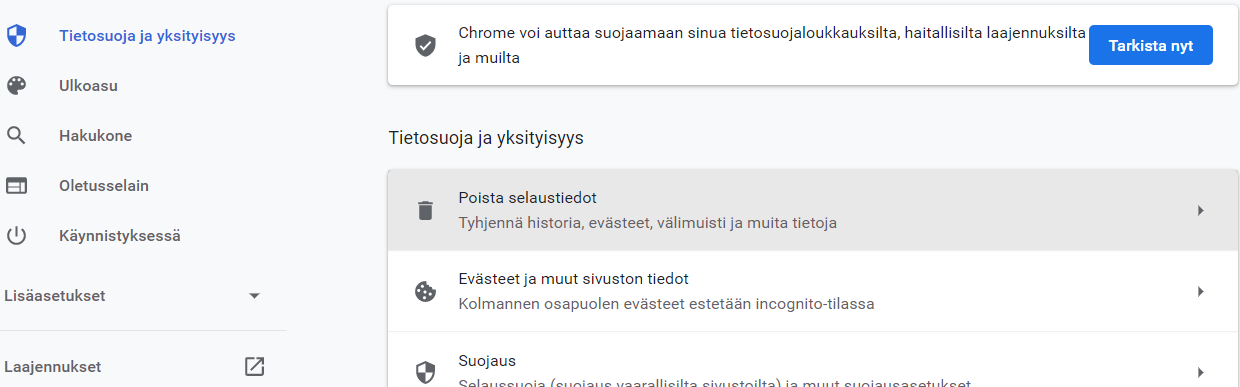1240x387 pixels.
Task: Click the Tarkista nyt button
Action: coord(1150,46)
